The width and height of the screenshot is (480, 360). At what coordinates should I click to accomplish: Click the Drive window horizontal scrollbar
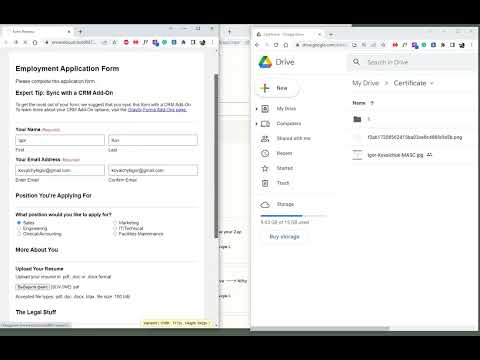point(320,329)
